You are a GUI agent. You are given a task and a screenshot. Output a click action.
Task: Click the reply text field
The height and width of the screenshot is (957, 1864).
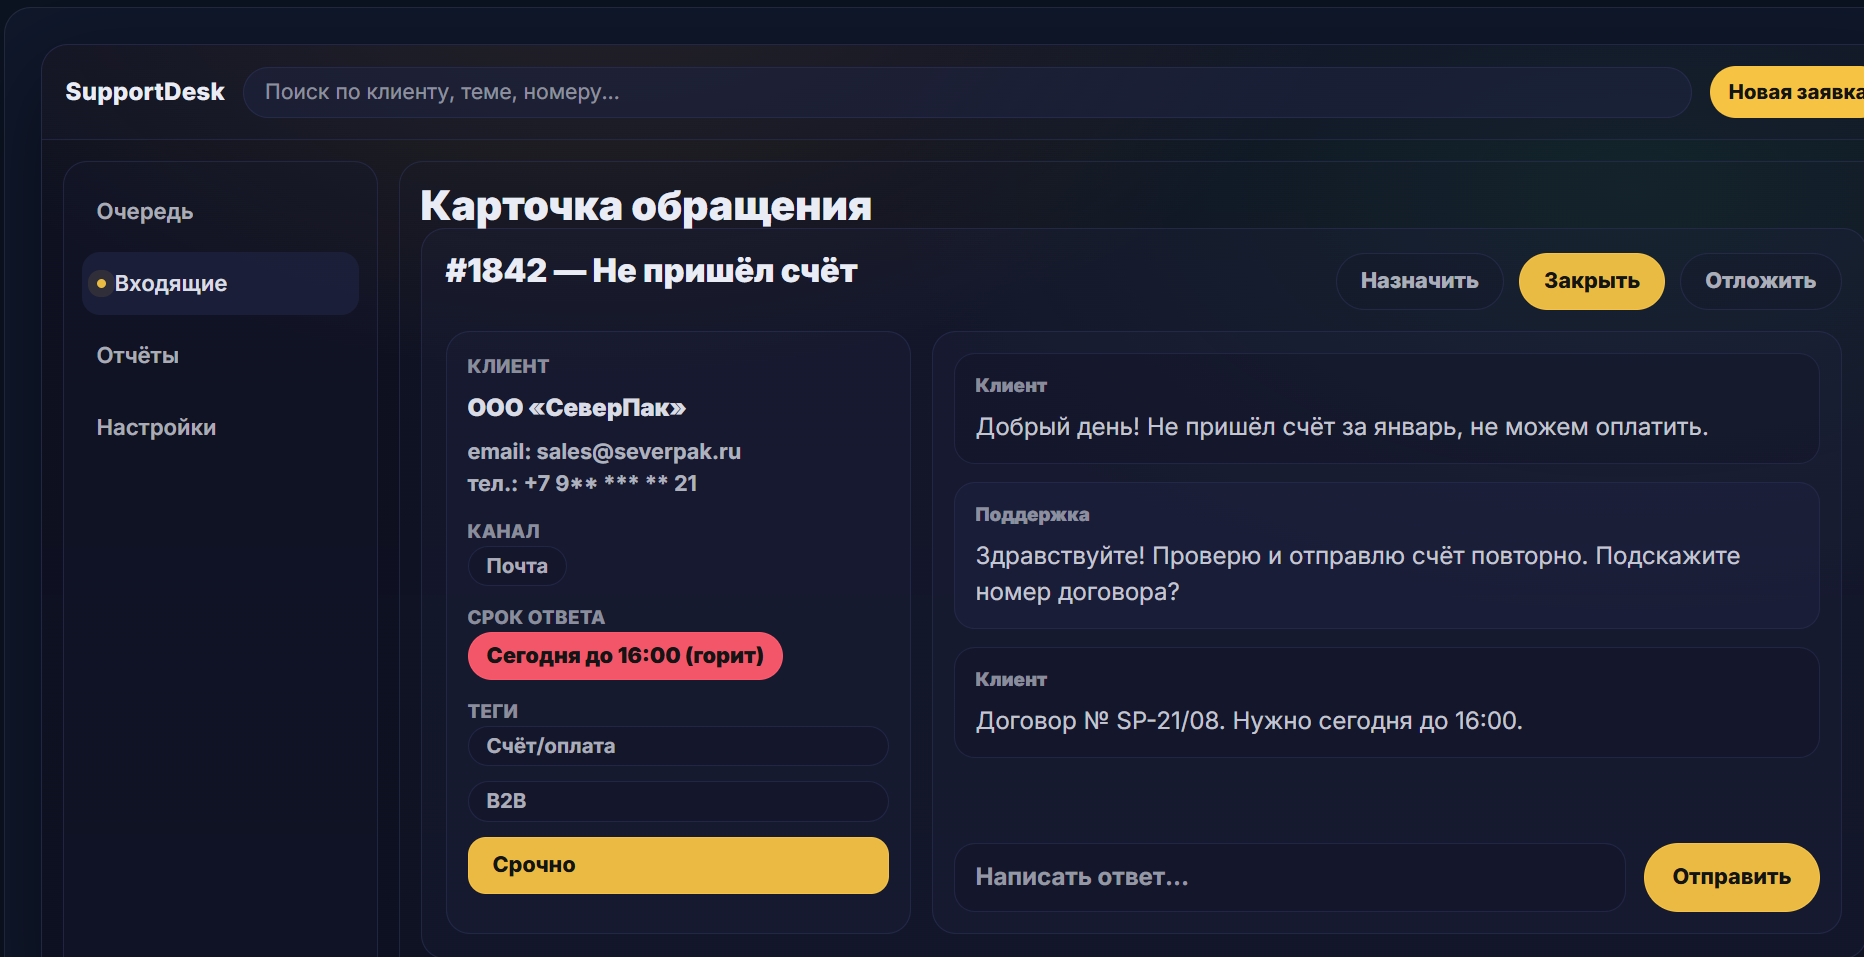coord(1289,877)
